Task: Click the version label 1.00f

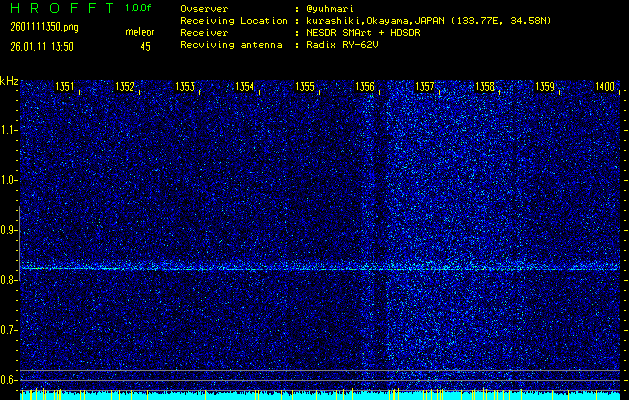Action: pyautogui.click(x=138, y=8)
